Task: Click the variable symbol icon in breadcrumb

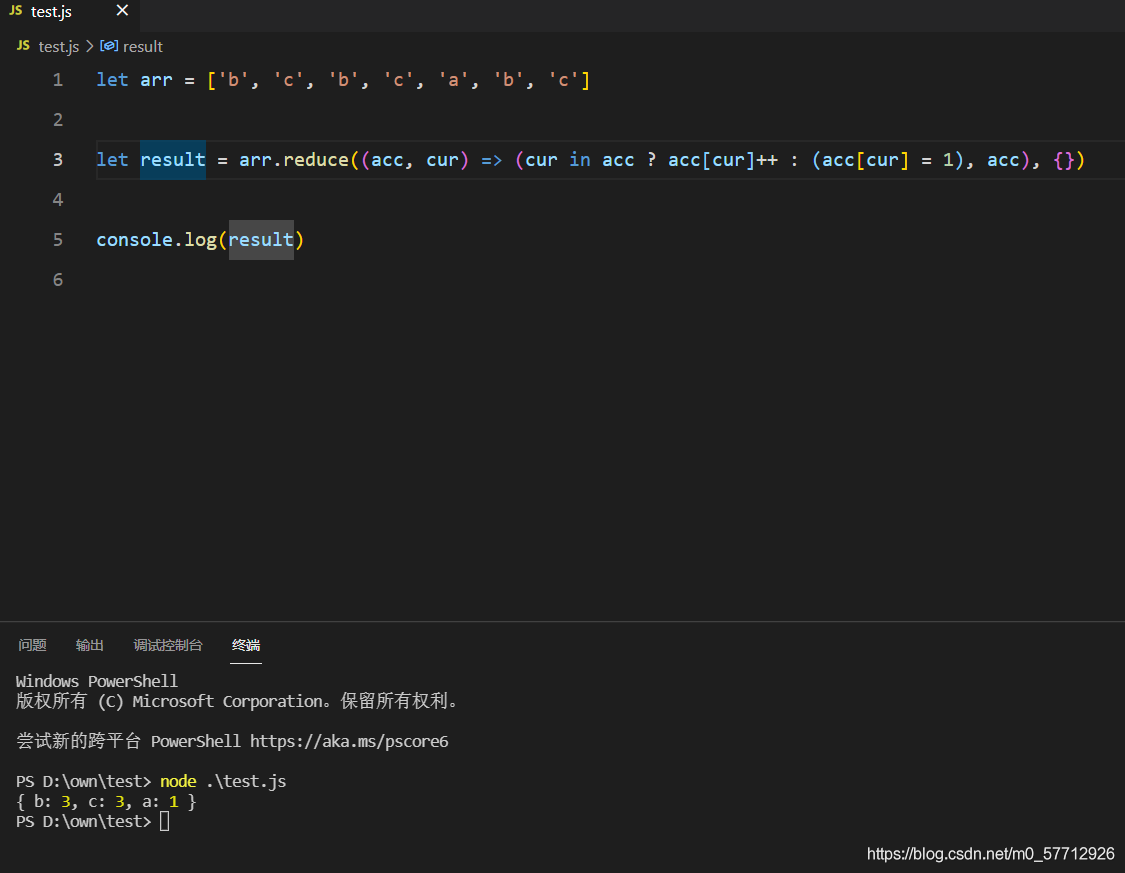Action: [109, 46]
